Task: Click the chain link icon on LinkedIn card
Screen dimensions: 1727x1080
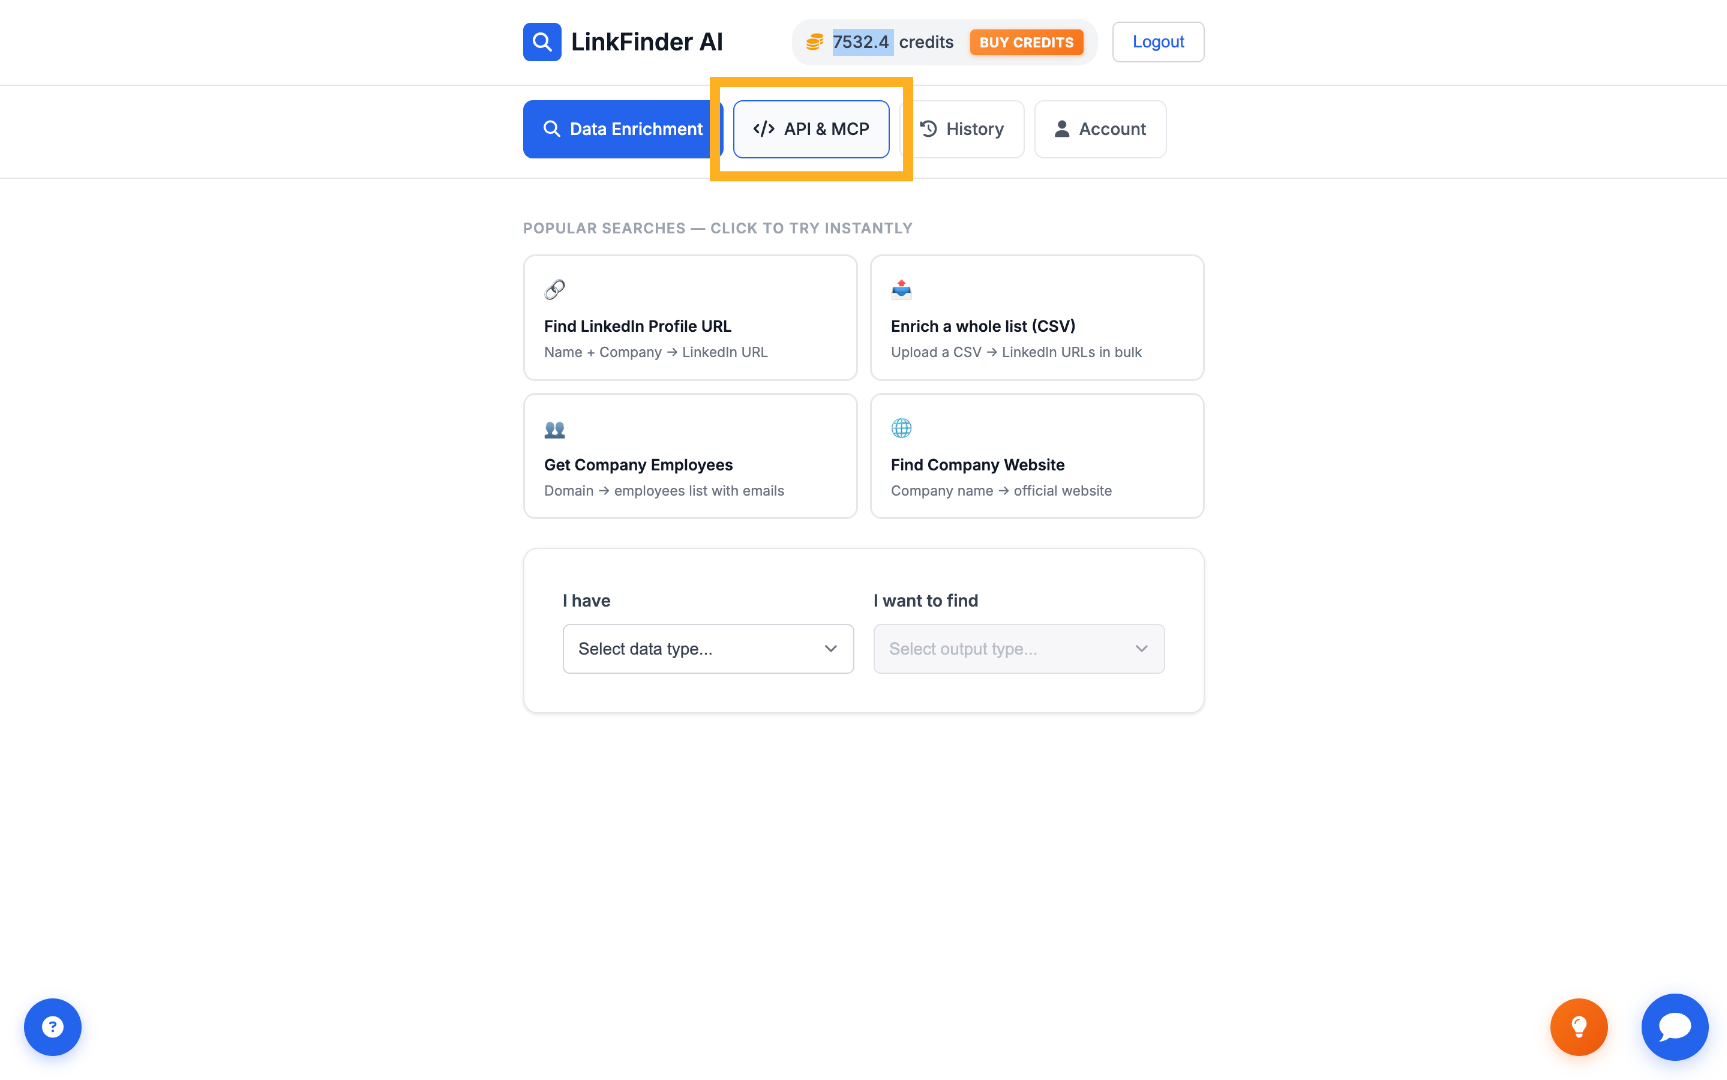Action: click(x=555, y=290)
